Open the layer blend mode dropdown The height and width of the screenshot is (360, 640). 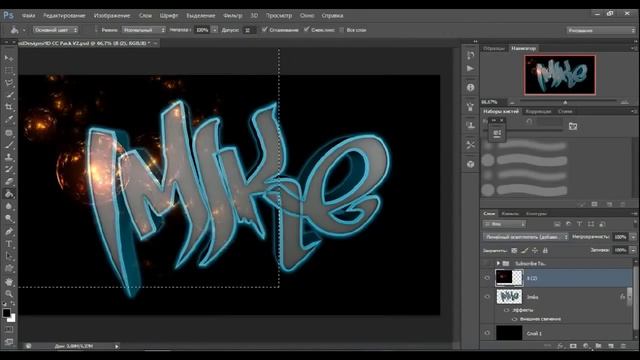[x=526, y=237]
